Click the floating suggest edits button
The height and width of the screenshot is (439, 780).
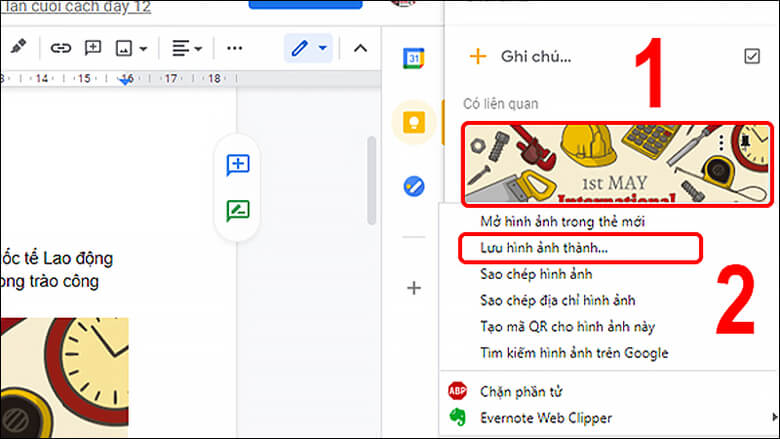pos(238,210)
